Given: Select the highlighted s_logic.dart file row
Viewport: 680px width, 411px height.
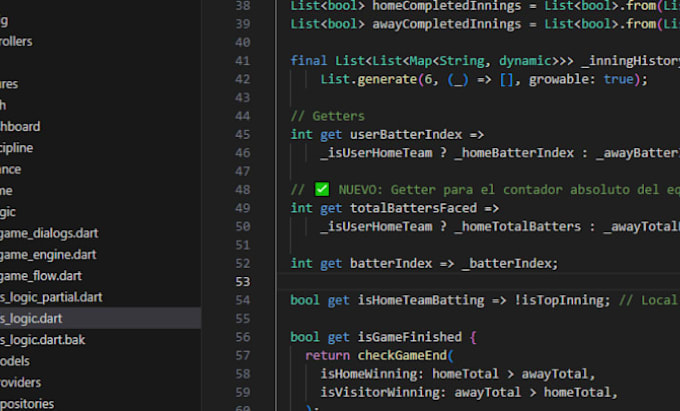Looking at the screenshot, I should click(x=100, y=318).
